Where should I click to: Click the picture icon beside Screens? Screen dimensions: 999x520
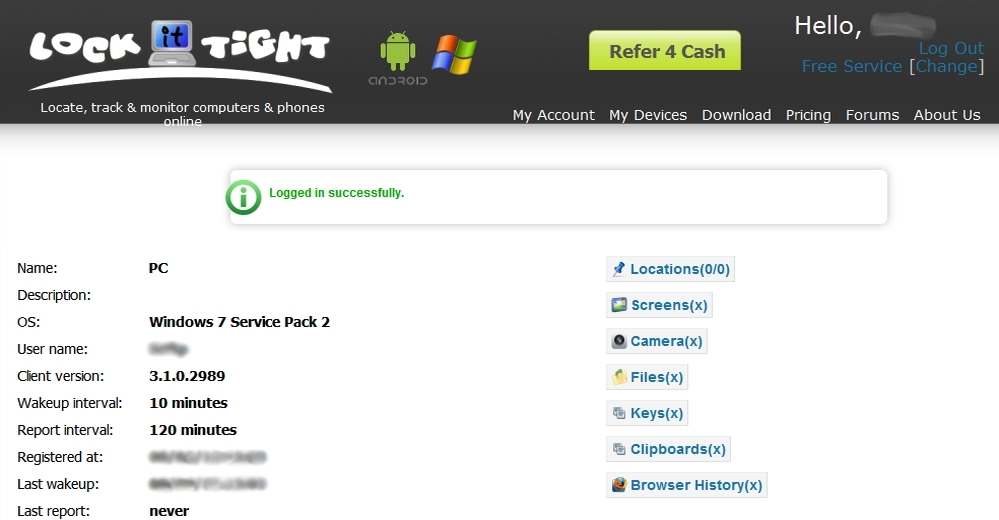(x=619, y=305)
